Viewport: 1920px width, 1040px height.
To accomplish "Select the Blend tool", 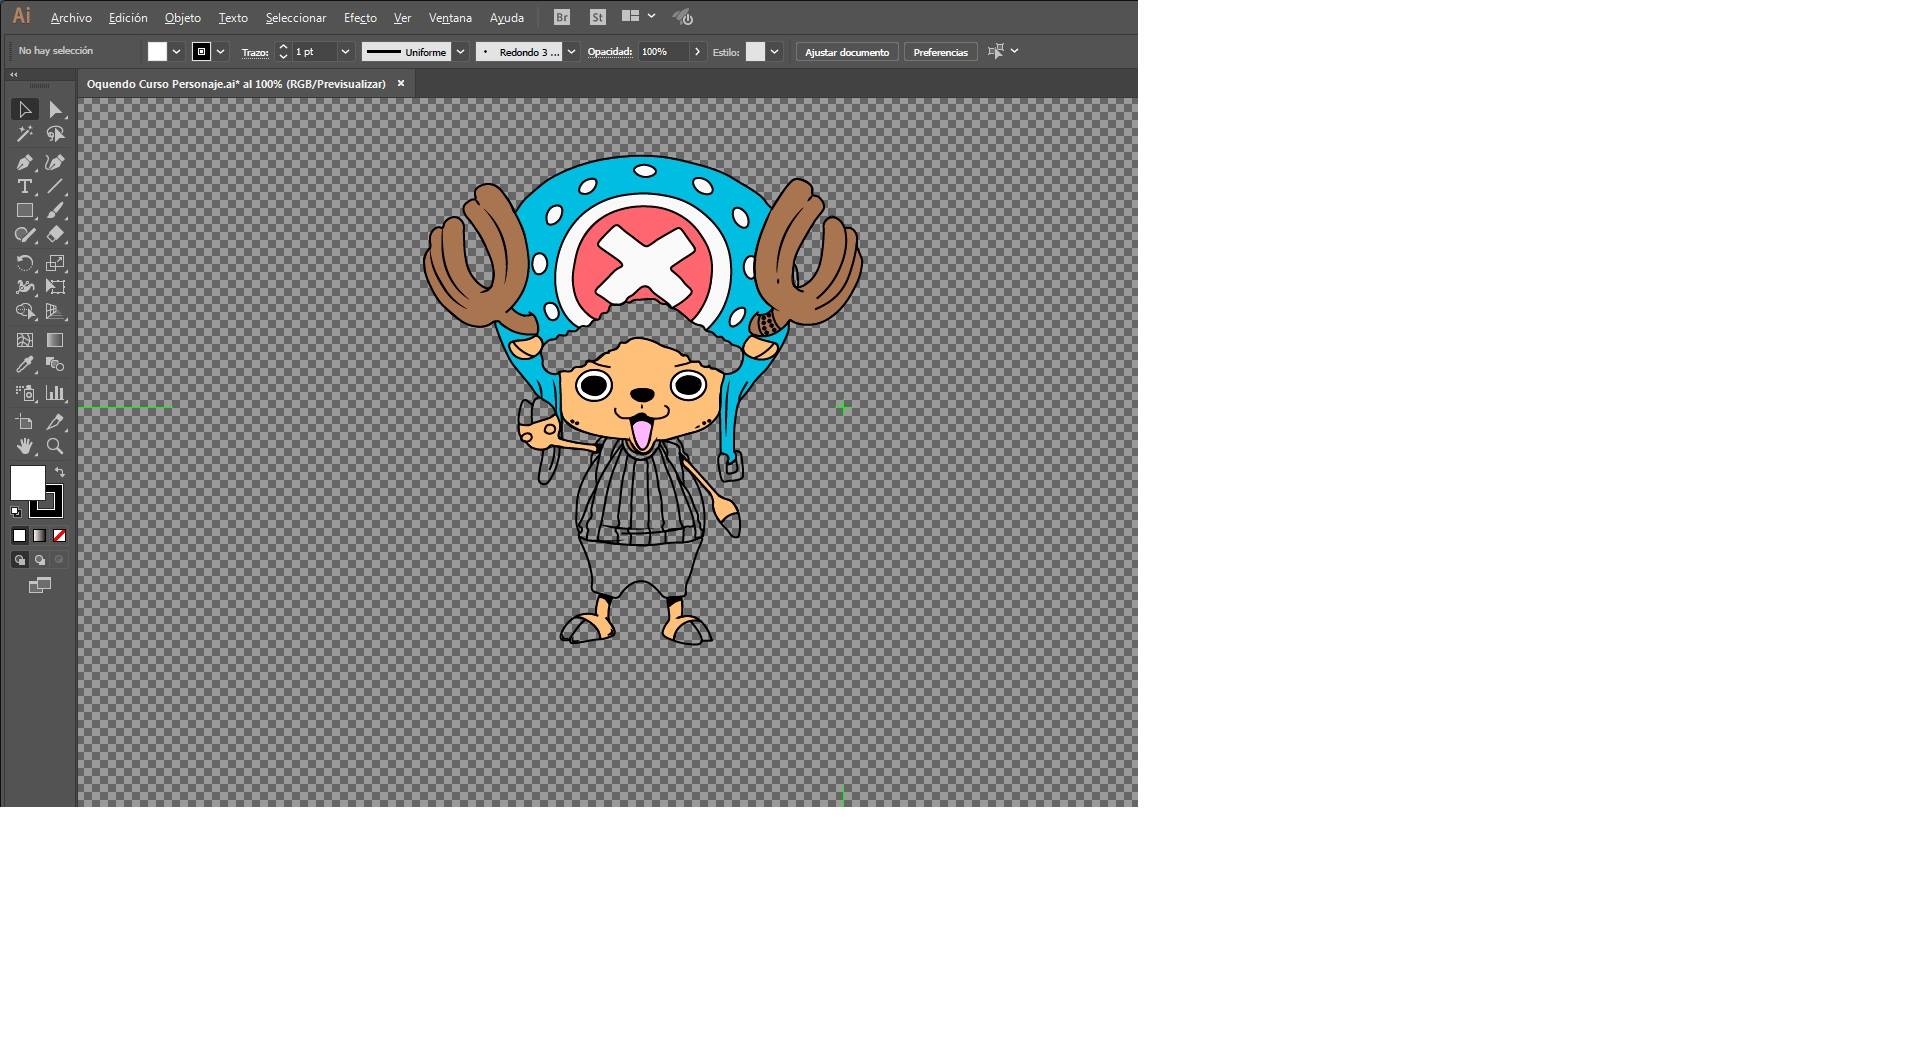I will (x=56, y=365).
